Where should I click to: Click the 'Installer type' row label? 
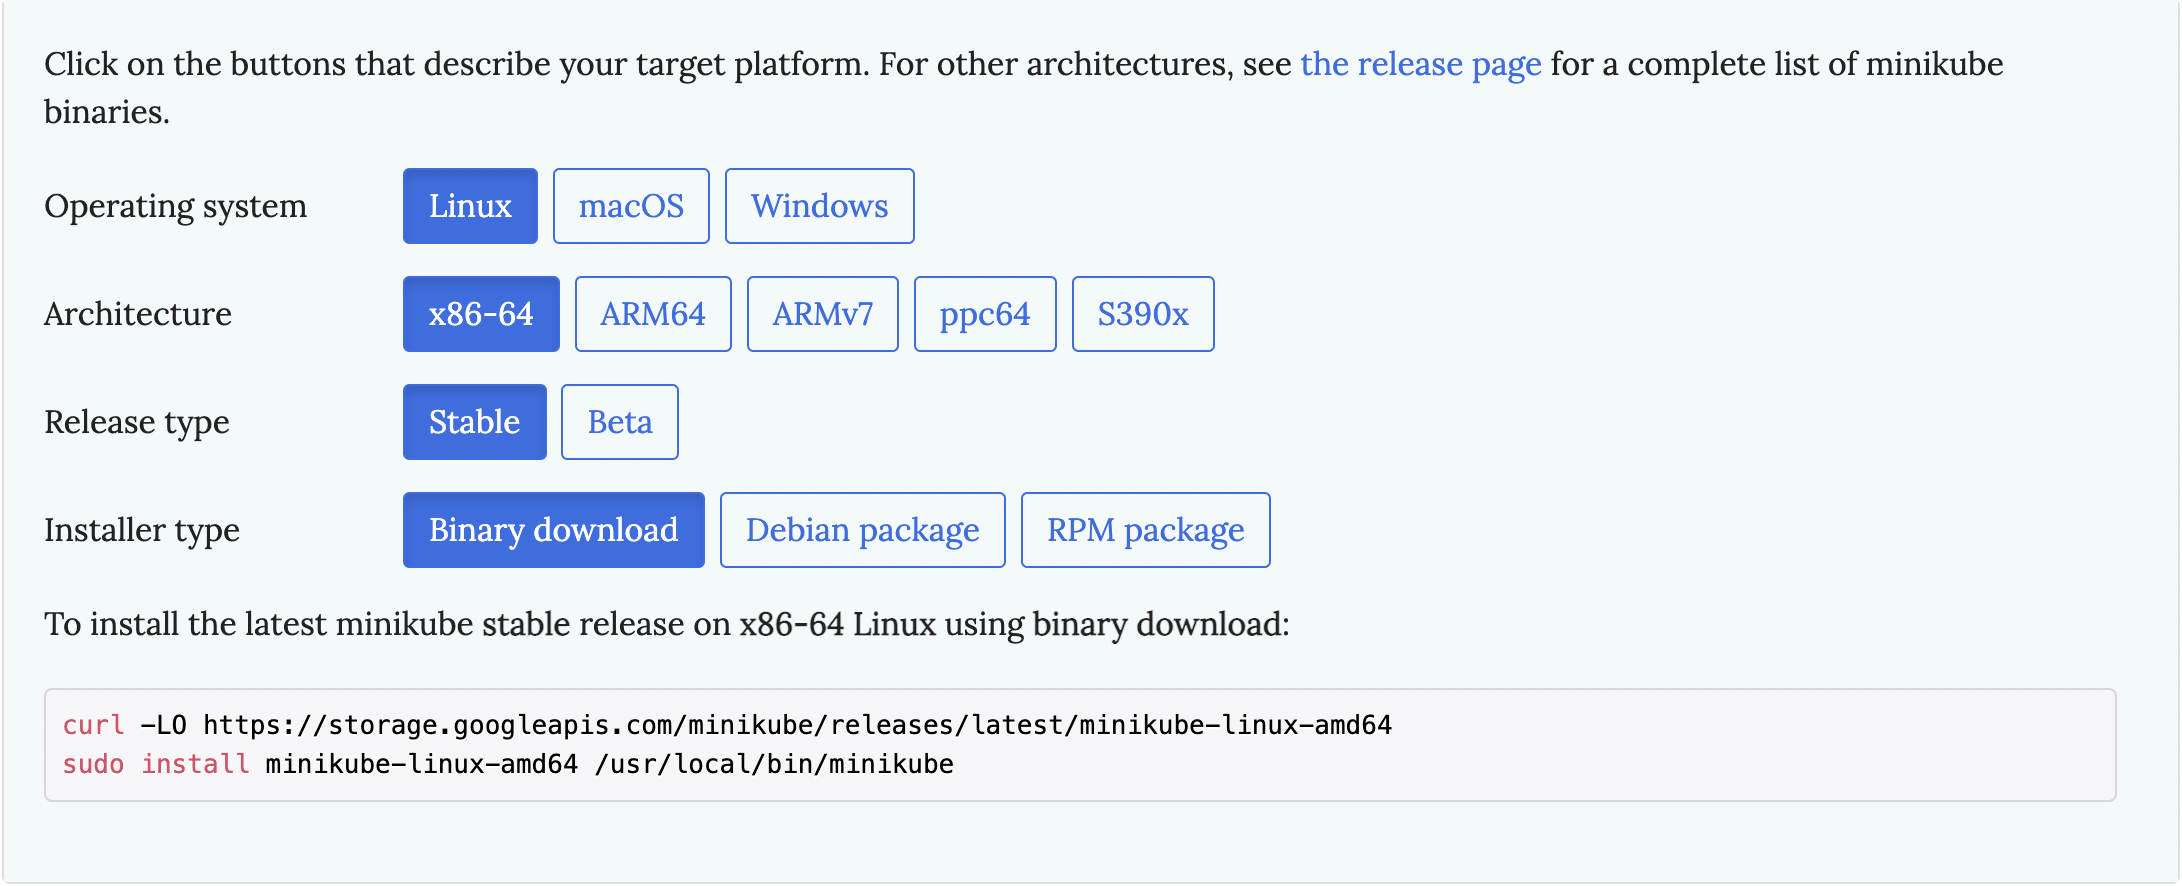click(x=142, y=530)
